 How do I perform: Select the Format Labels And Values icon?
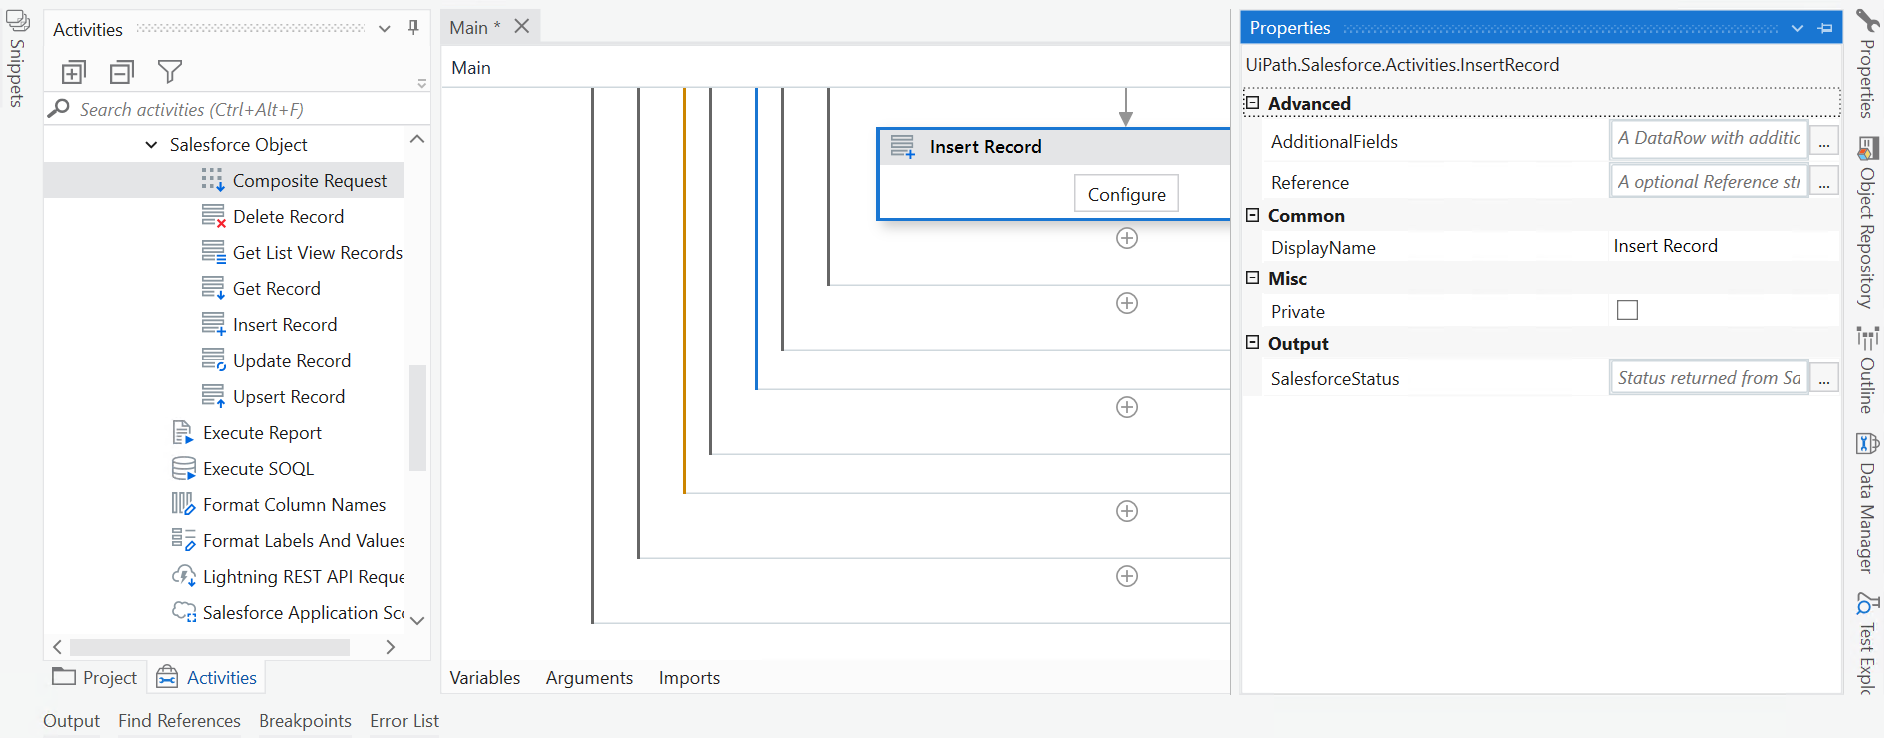coord(183,540)
